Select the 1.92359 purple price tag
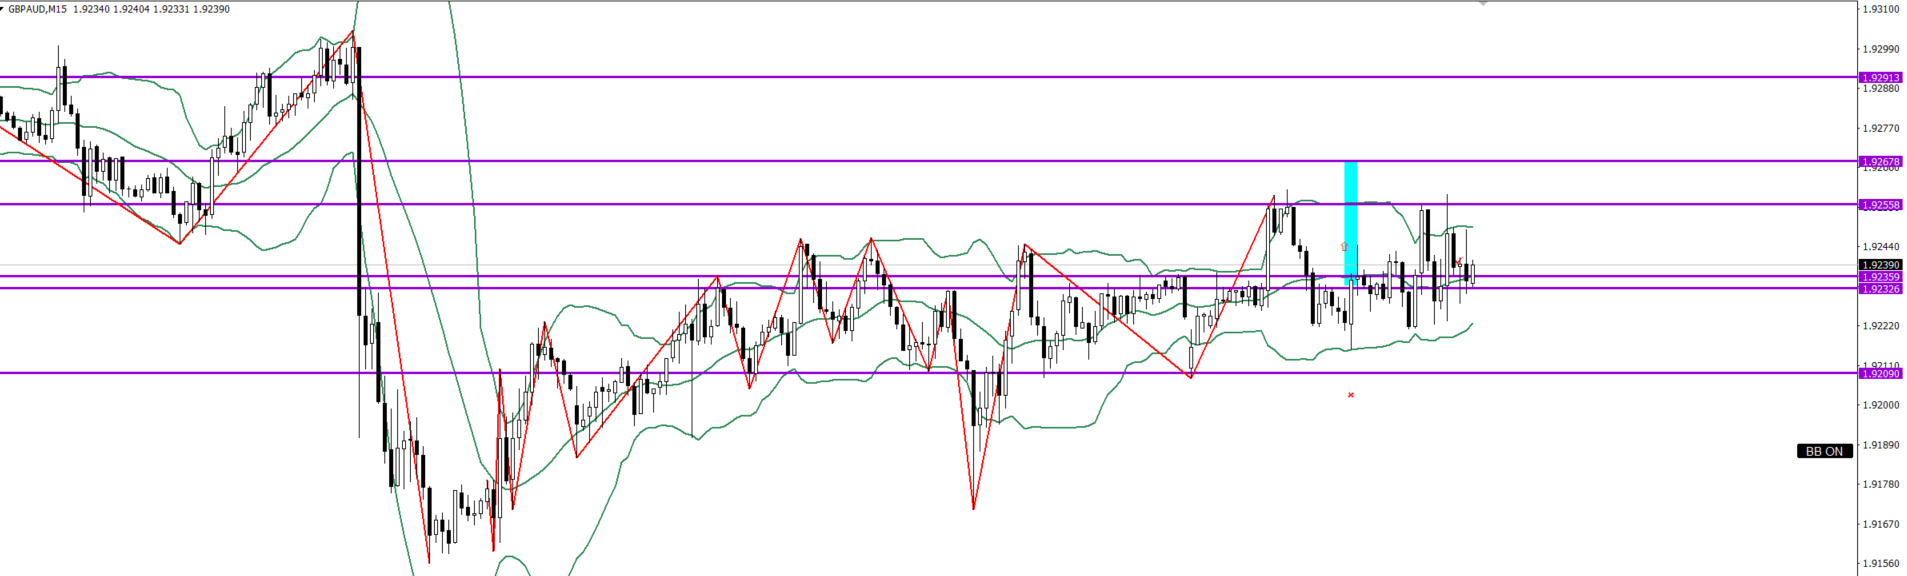 [x=1880, y=277]
